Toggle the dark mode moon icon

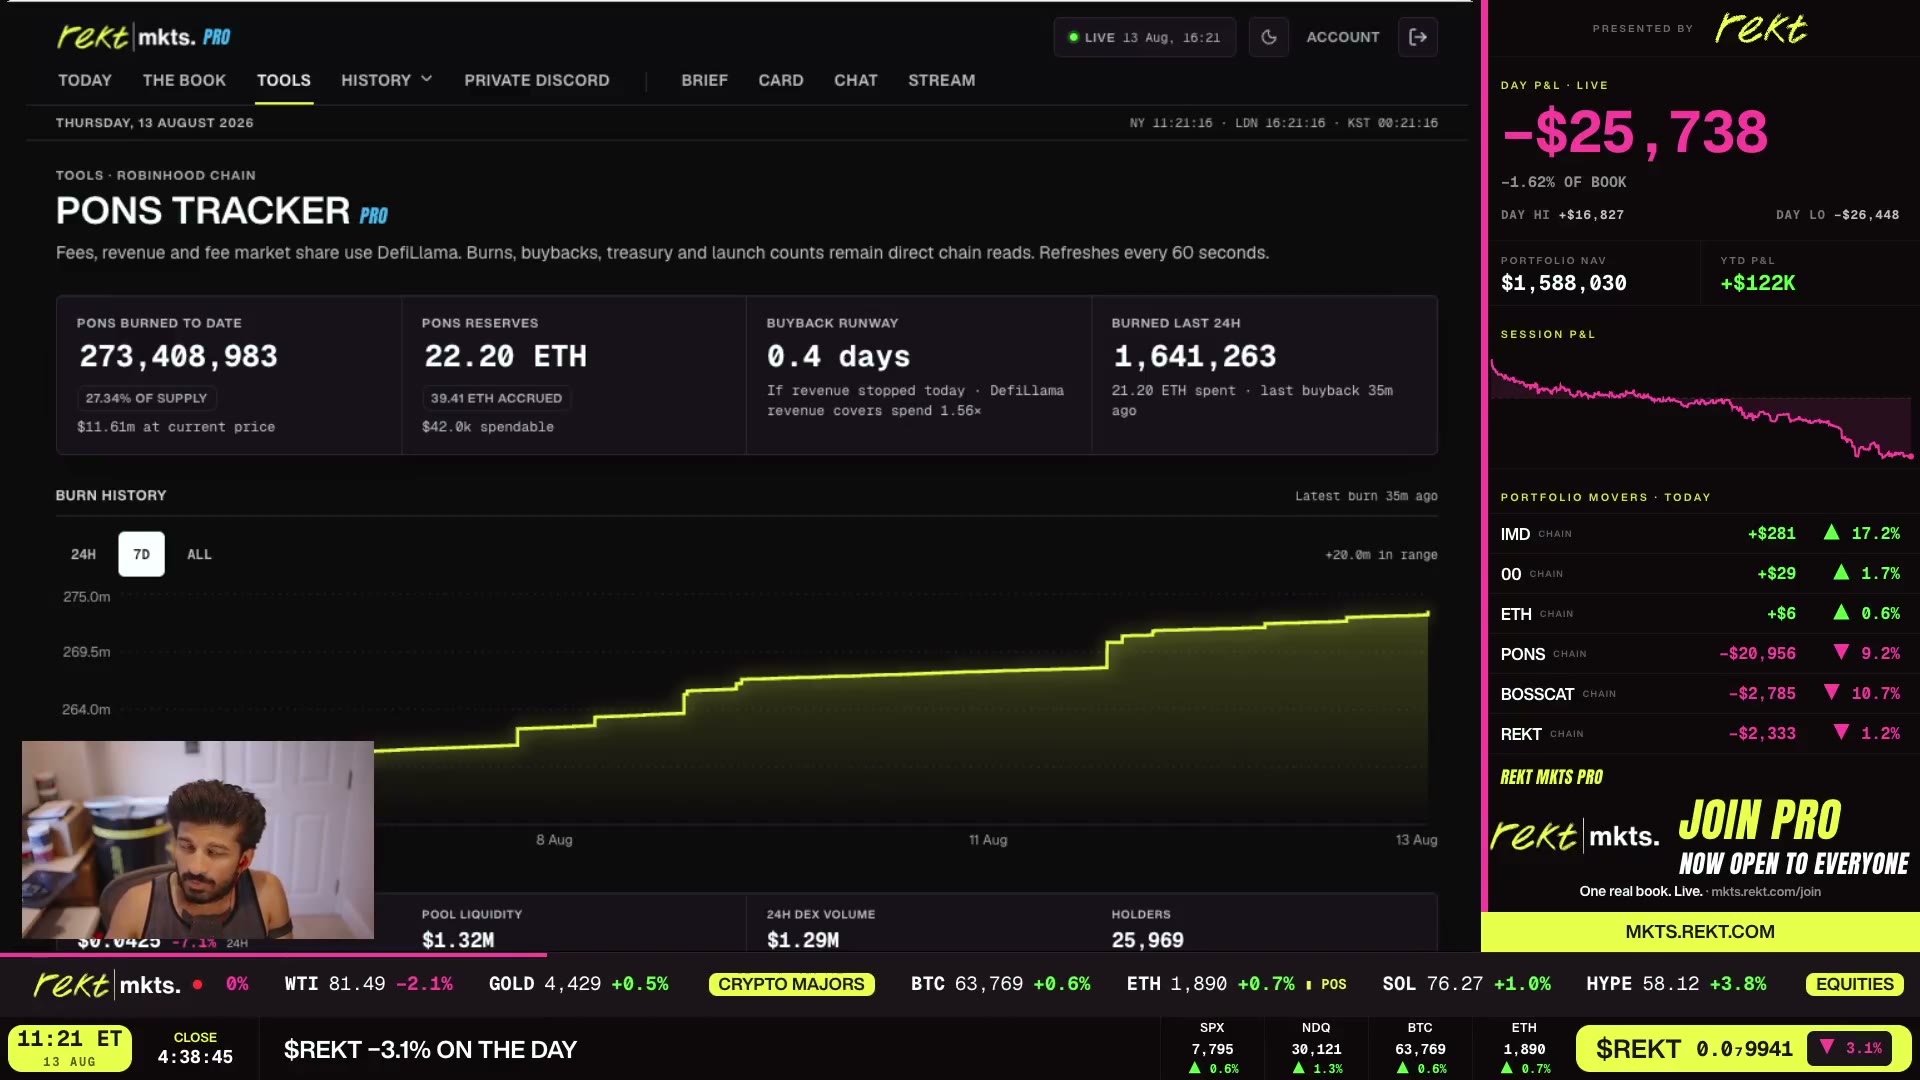1268,37
